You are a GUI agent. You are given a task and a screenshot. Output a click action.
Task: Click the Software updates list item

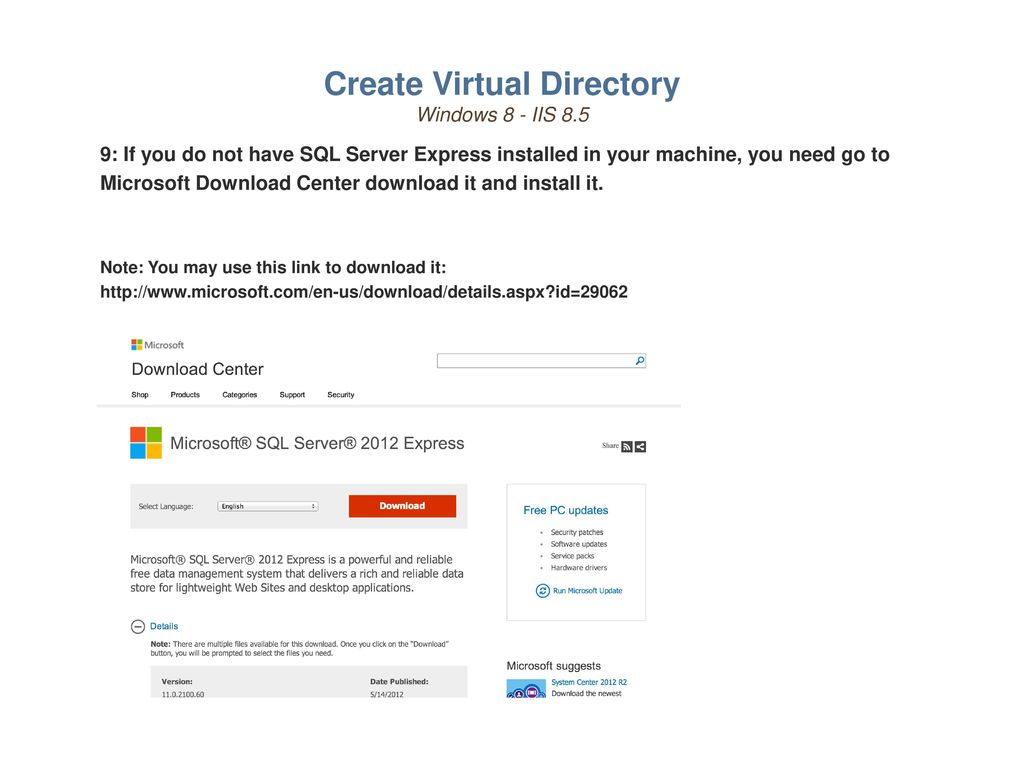click(579, 544)
